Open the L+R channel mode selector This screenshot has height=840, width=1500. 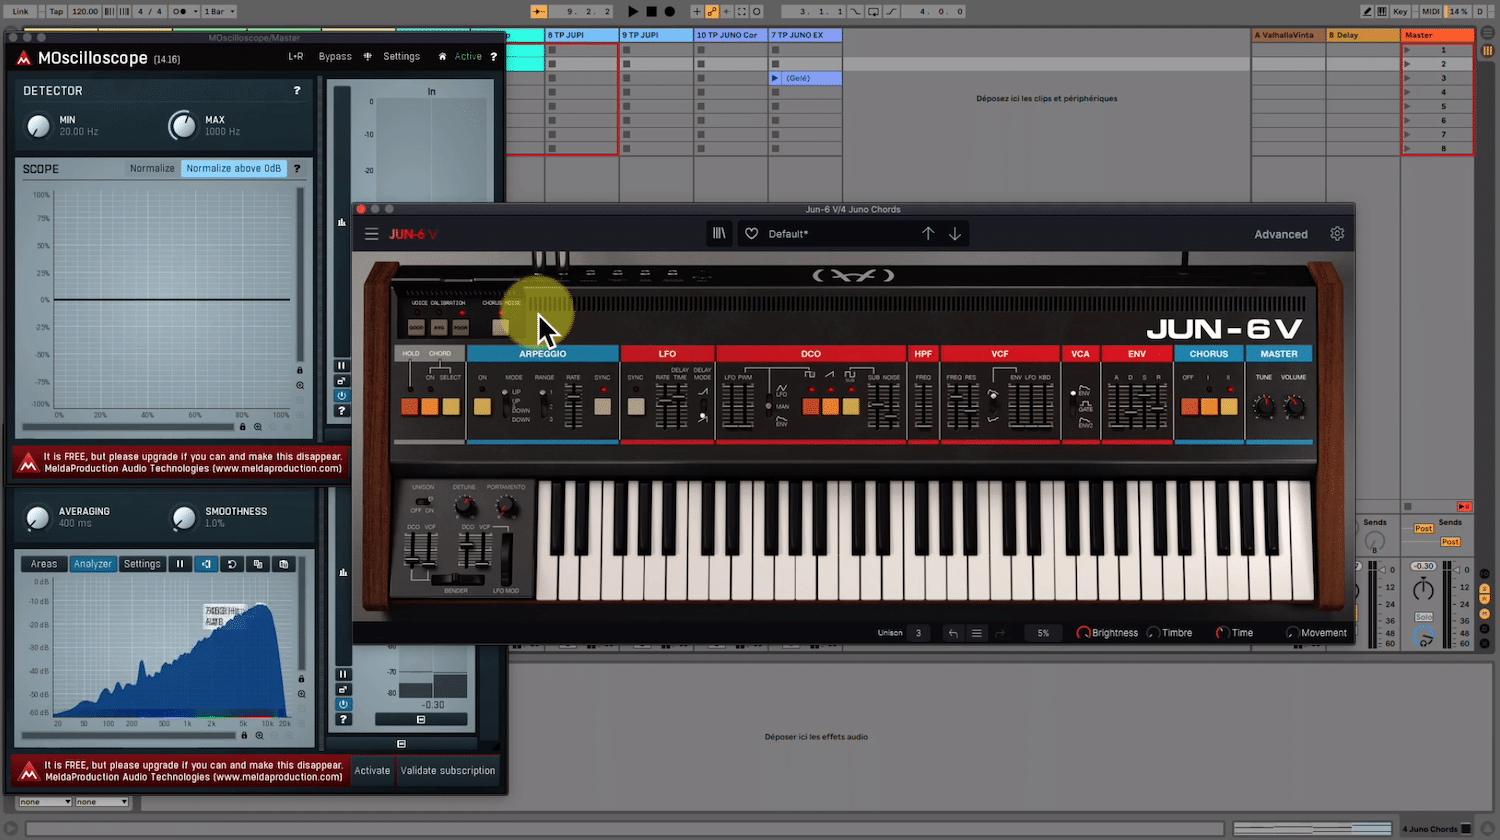pos(296,57)
